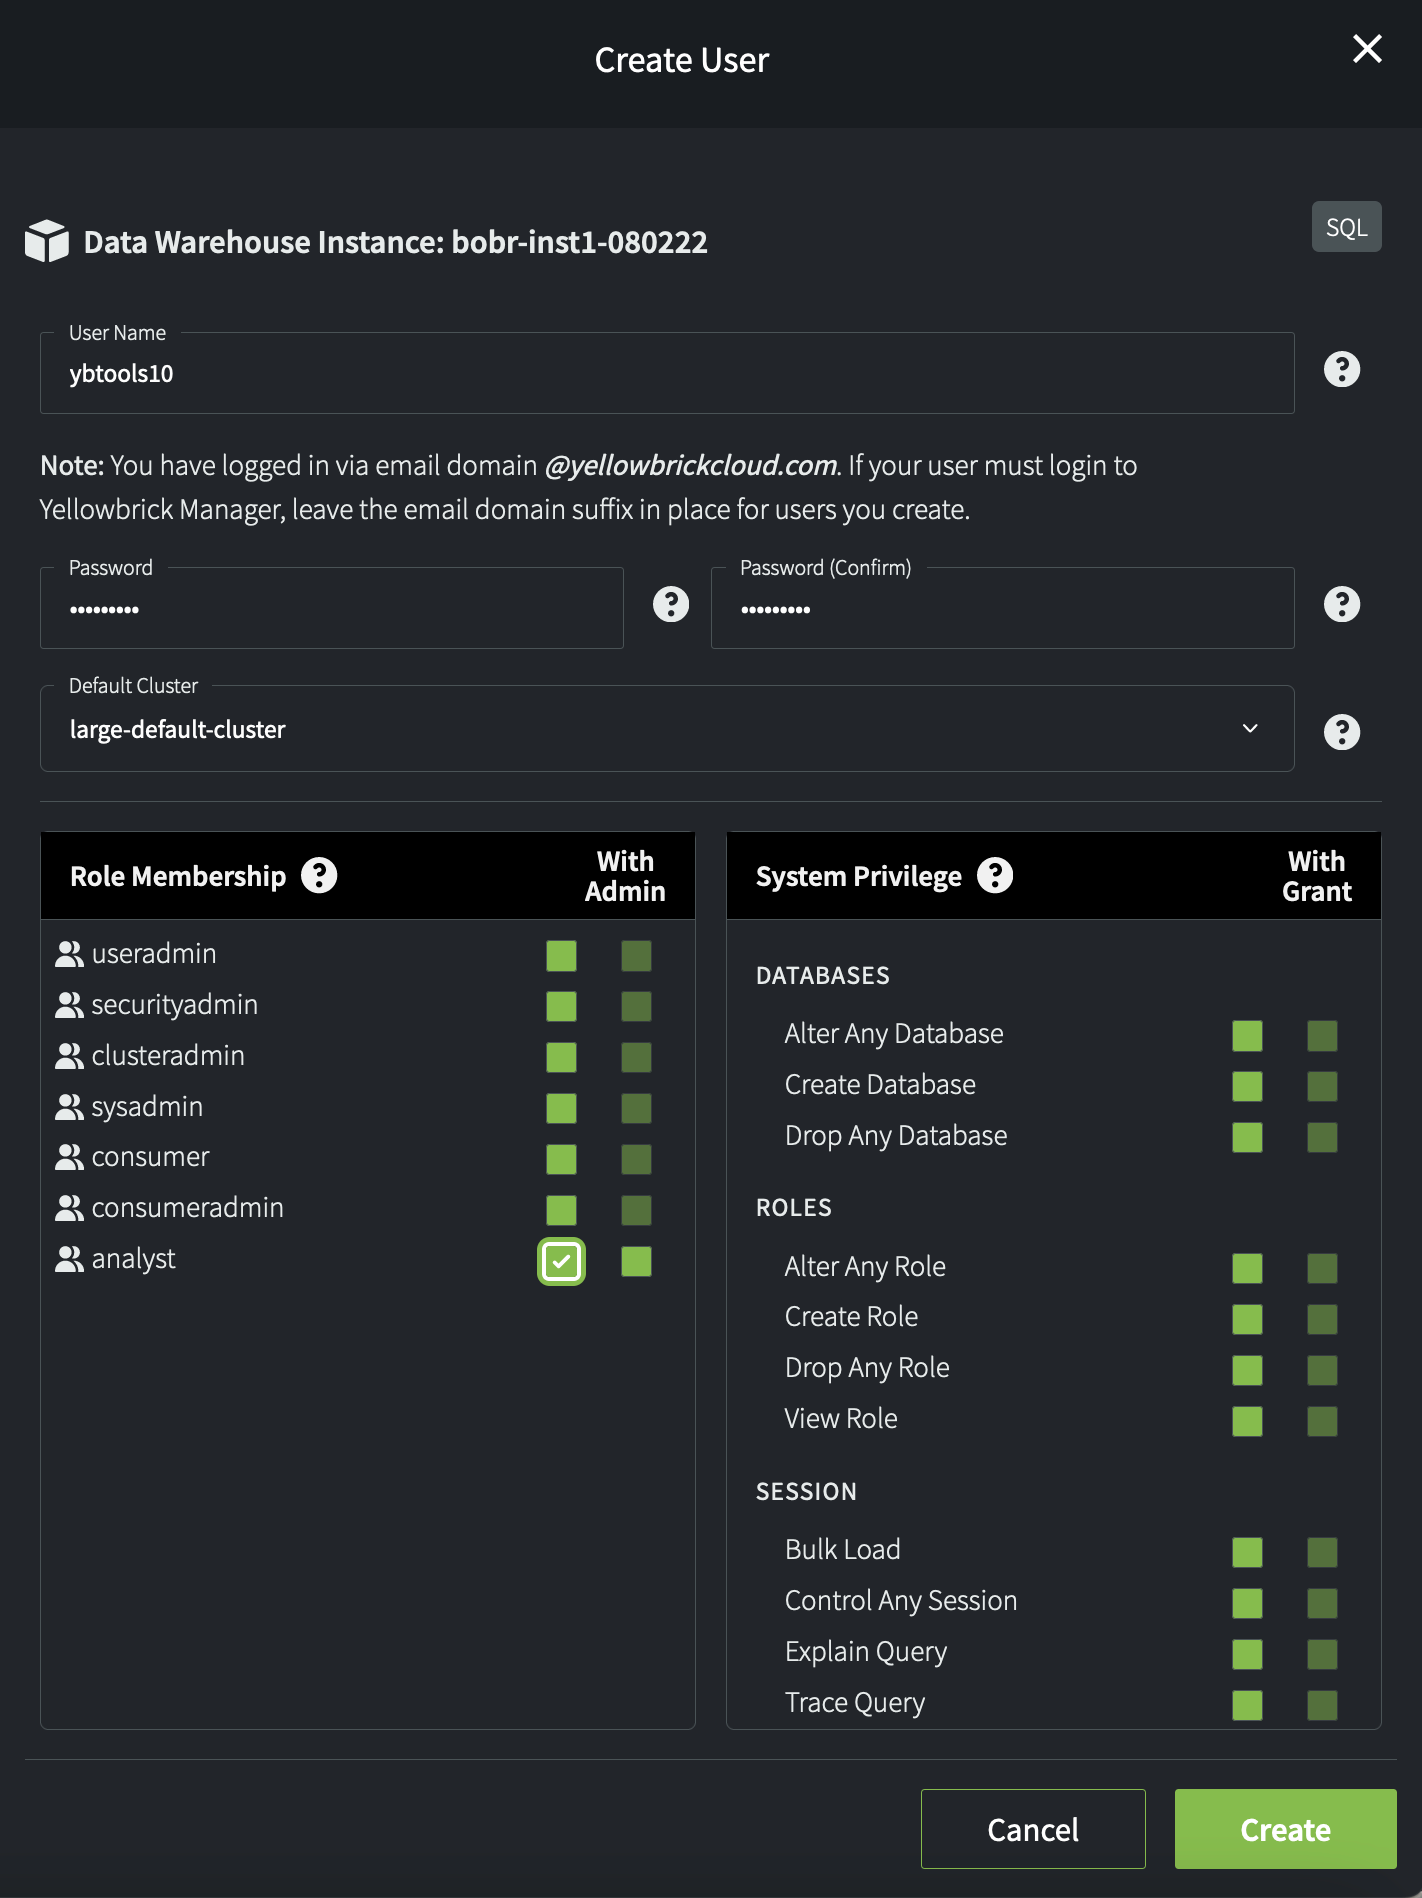Click the help icon beside Password field
This screenshot has height=1898, width=1422.
670,604
